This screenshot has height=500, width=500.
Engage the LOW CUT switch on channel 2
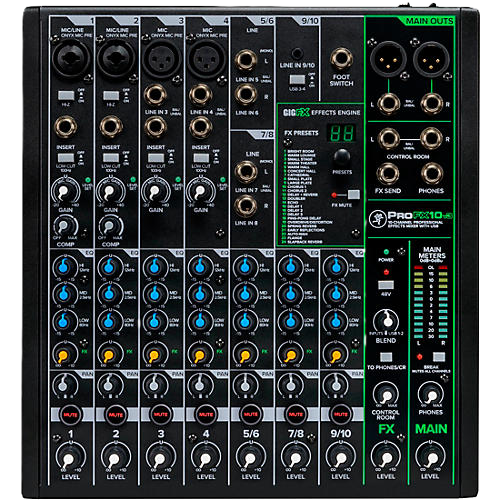(111, 158)
